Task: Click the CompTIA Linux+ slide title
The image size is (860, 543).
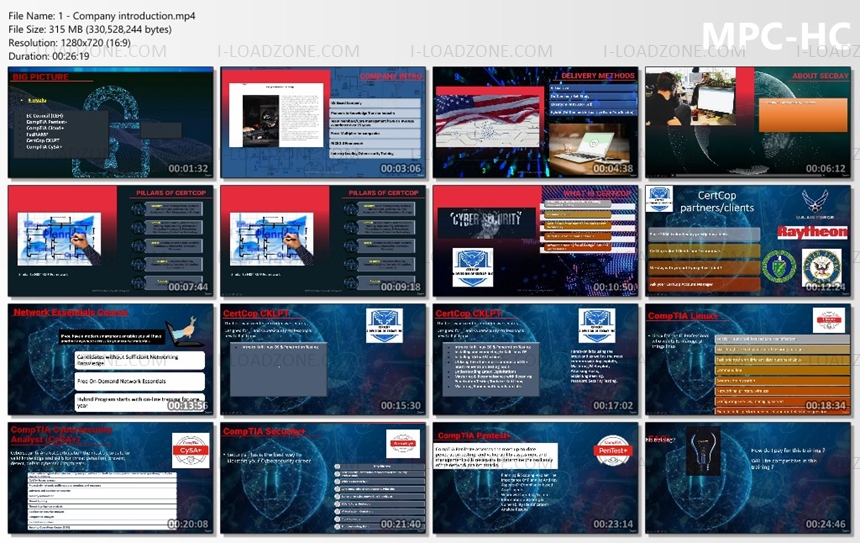Action: click(x=683, y=316)
